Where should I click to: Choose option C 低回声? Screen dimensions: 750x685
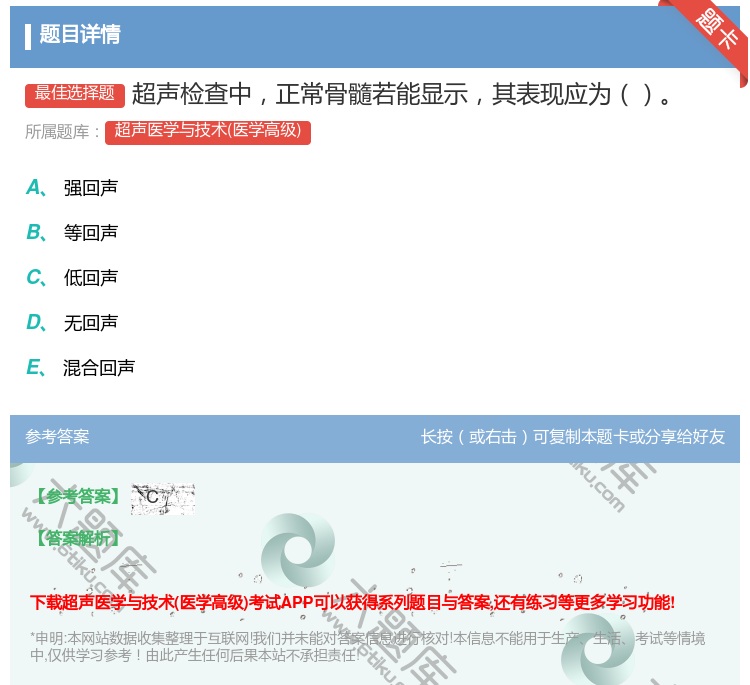72,277
